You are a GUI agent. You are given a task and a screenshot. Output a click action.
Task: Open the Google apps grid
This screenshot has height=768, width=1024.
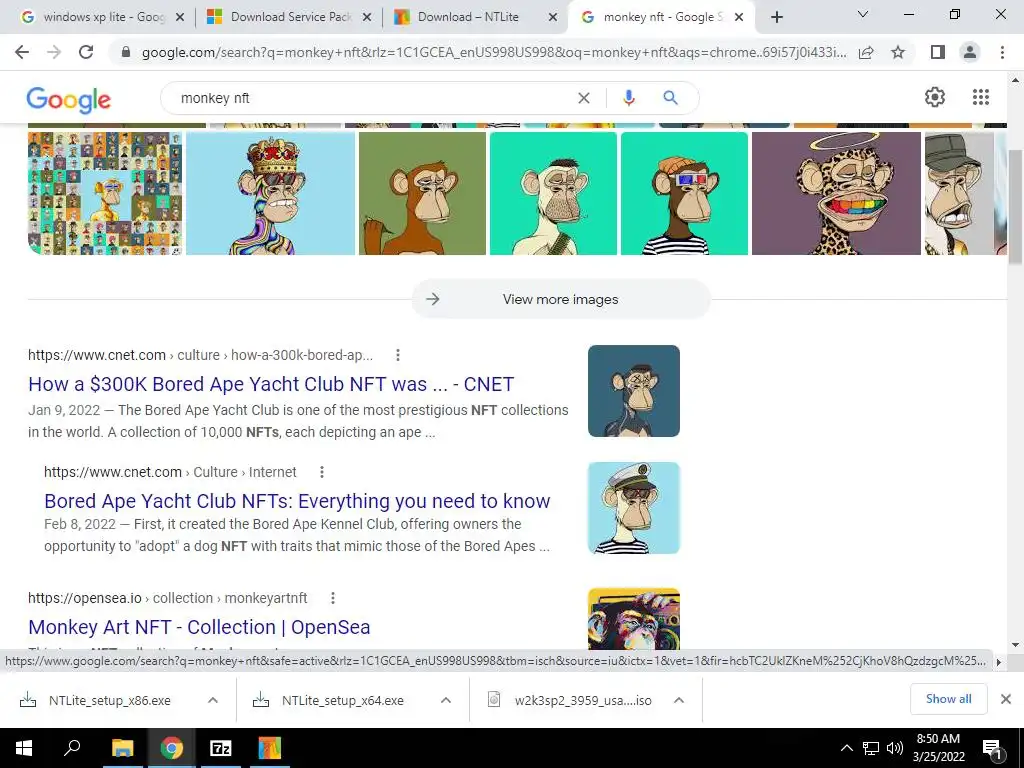pos(980,97)
